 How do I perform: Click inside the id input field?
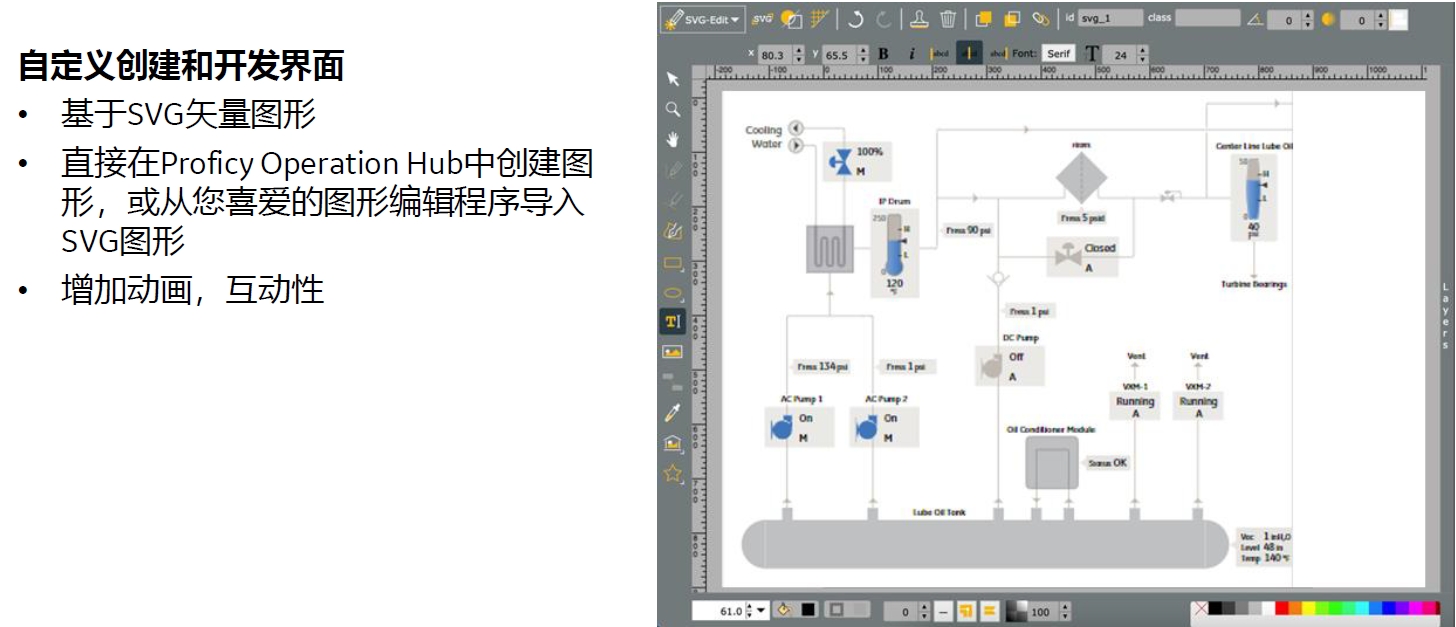coord(1110,17)
